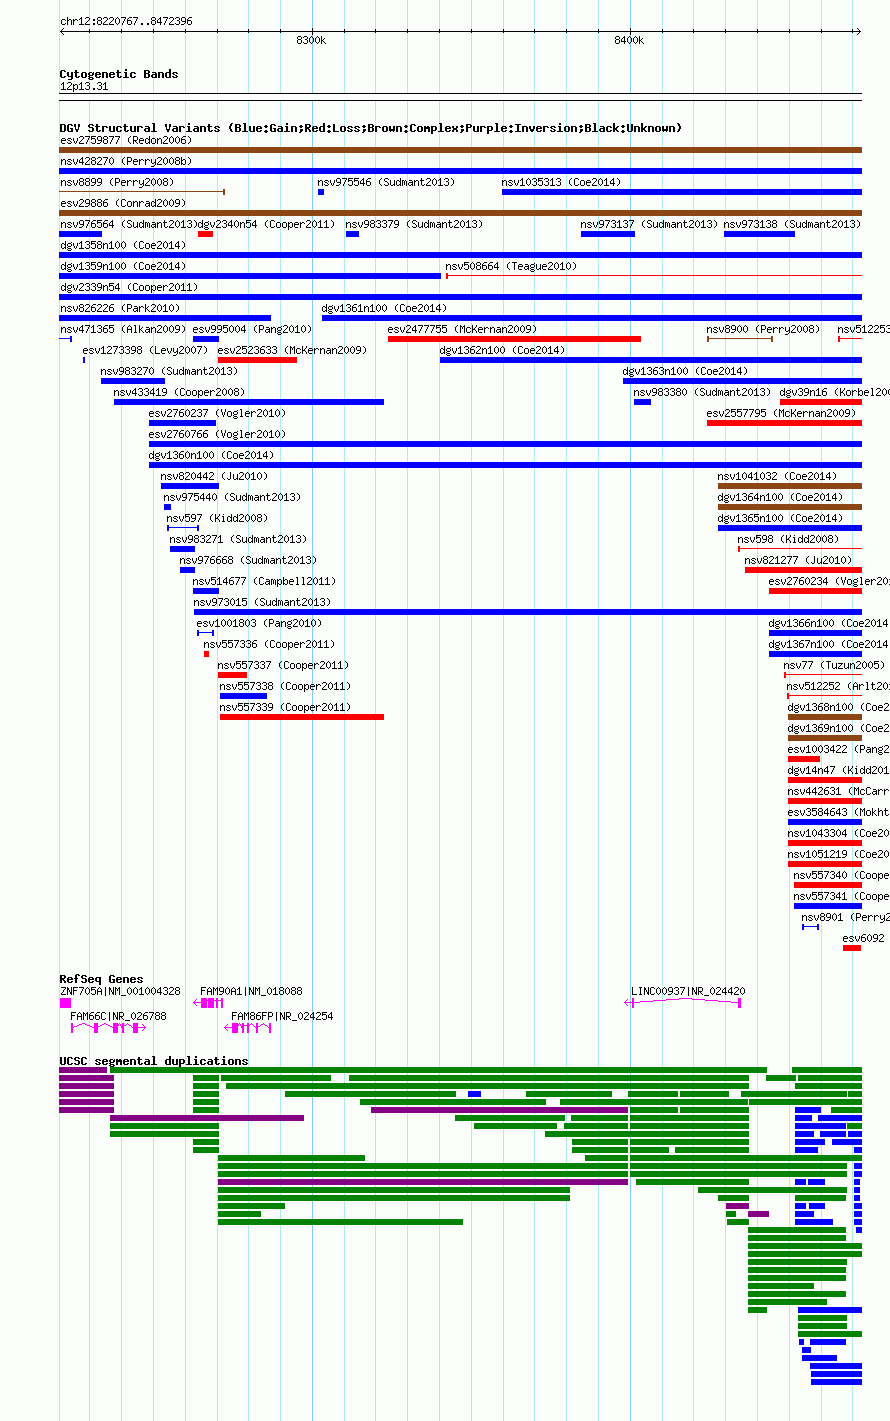890x1421 pixels.
Task: Open the dgv1362n100 (Coe2014) label
Action: tap(502, 350)
